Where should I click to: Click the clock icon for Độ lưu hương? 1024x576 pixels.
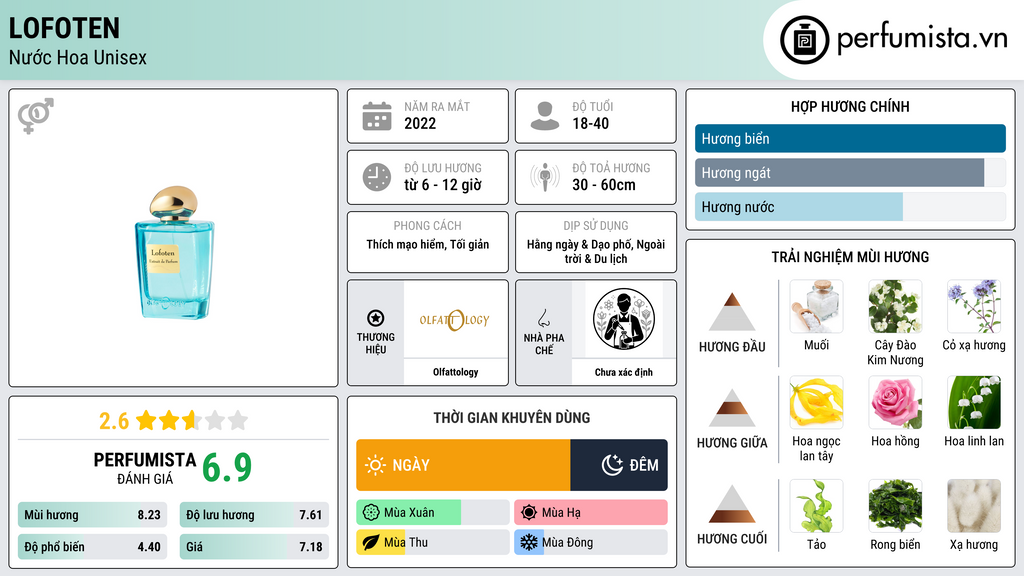tap(377, 177)
